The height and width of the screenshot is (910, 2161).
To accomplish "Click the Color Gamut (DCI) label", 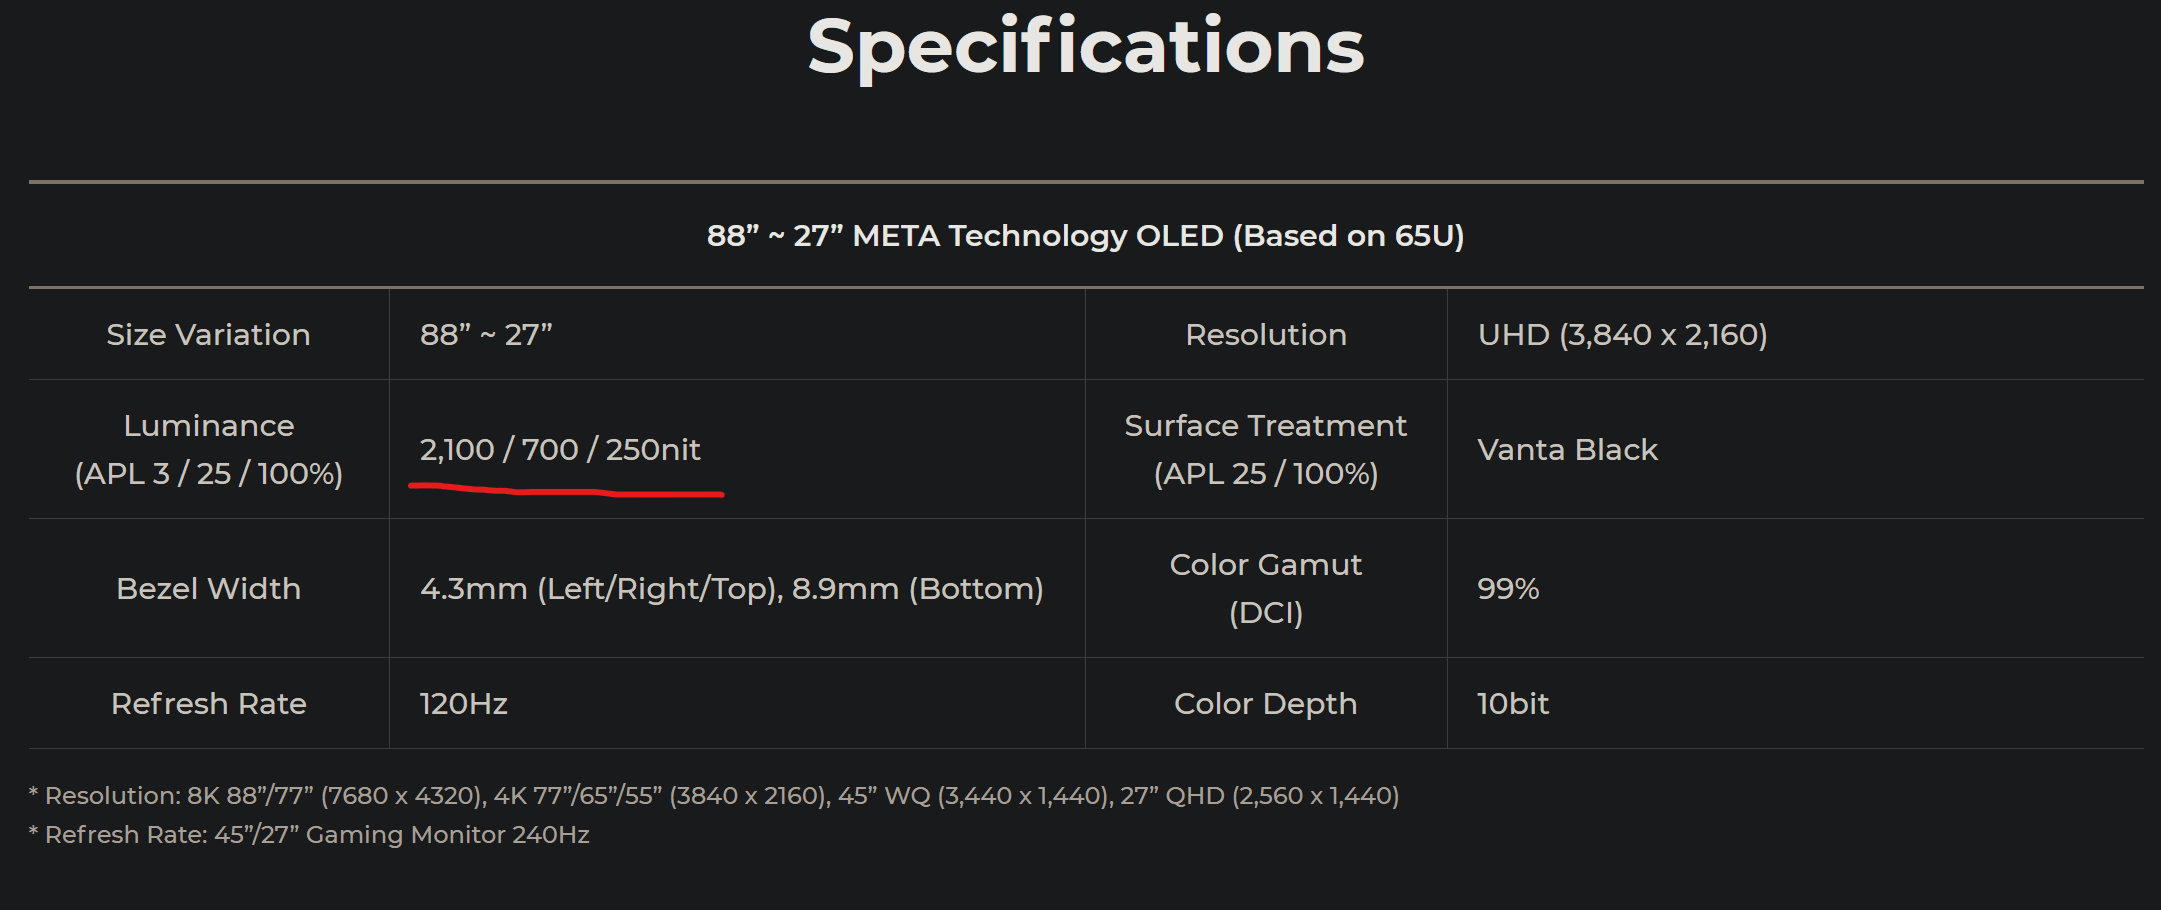I will (x=1266, y=588).
